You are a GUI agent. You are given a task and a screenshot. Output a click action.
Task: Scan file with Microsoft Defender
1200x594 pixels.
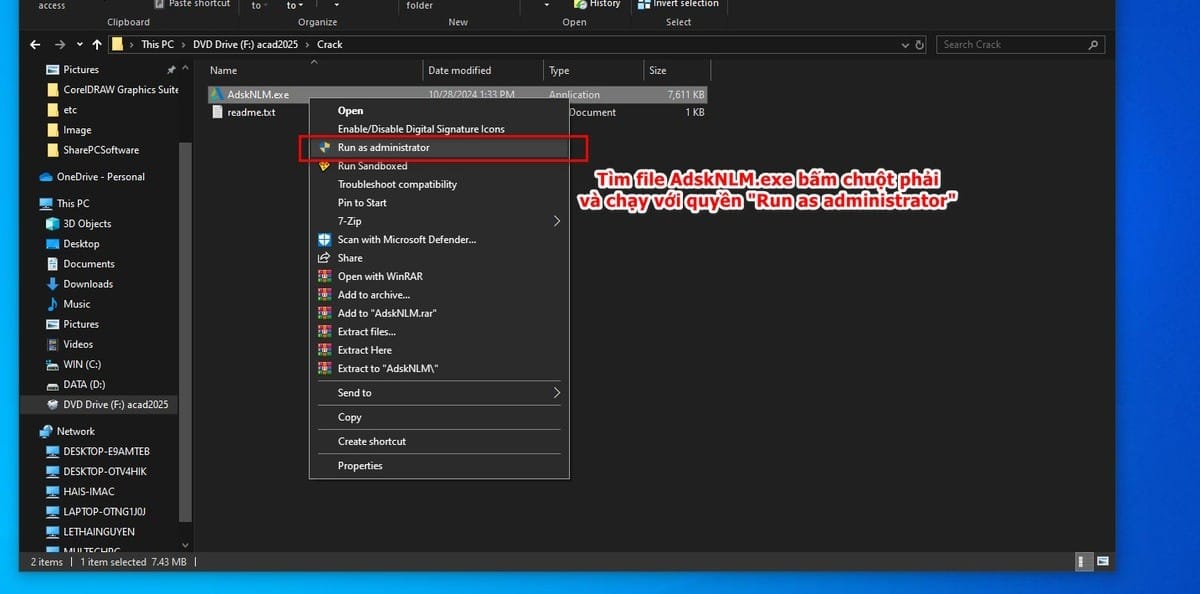coord(401,239)
